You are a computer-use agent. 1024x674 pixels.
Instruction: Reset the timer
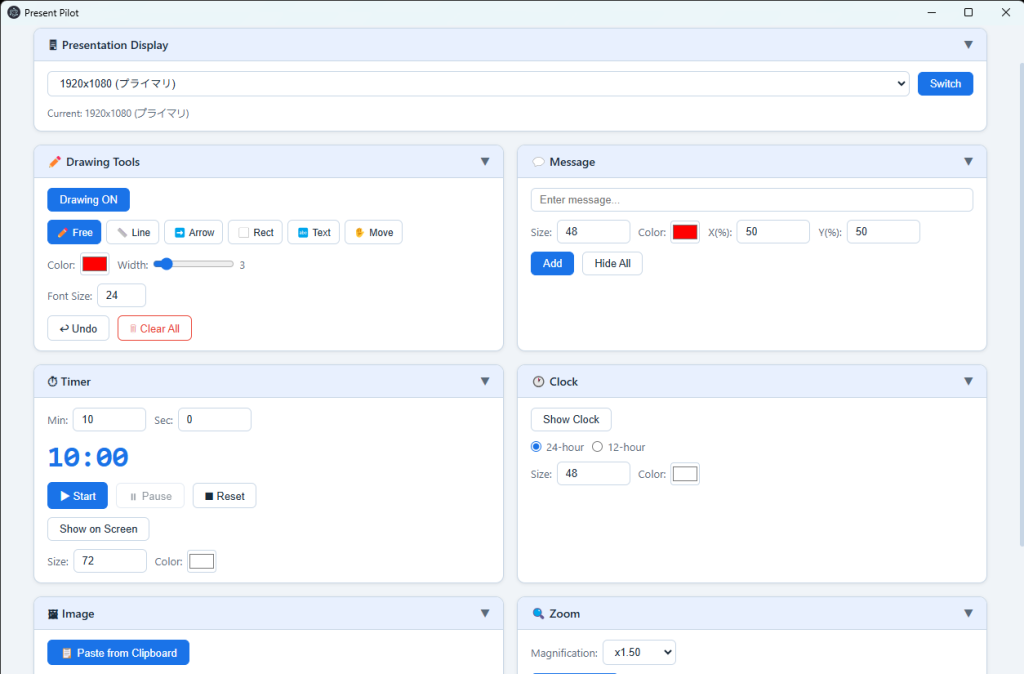224,496
